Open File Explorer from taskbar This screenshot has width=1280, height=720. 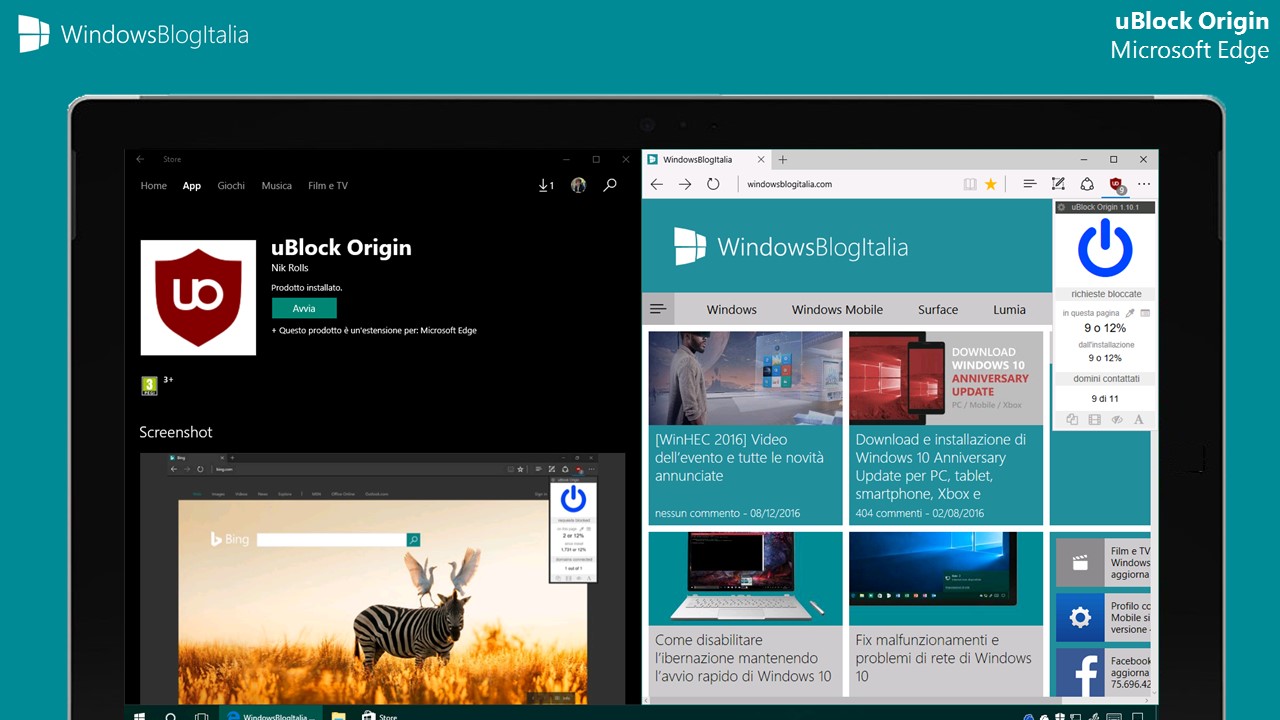pos(338,716)
